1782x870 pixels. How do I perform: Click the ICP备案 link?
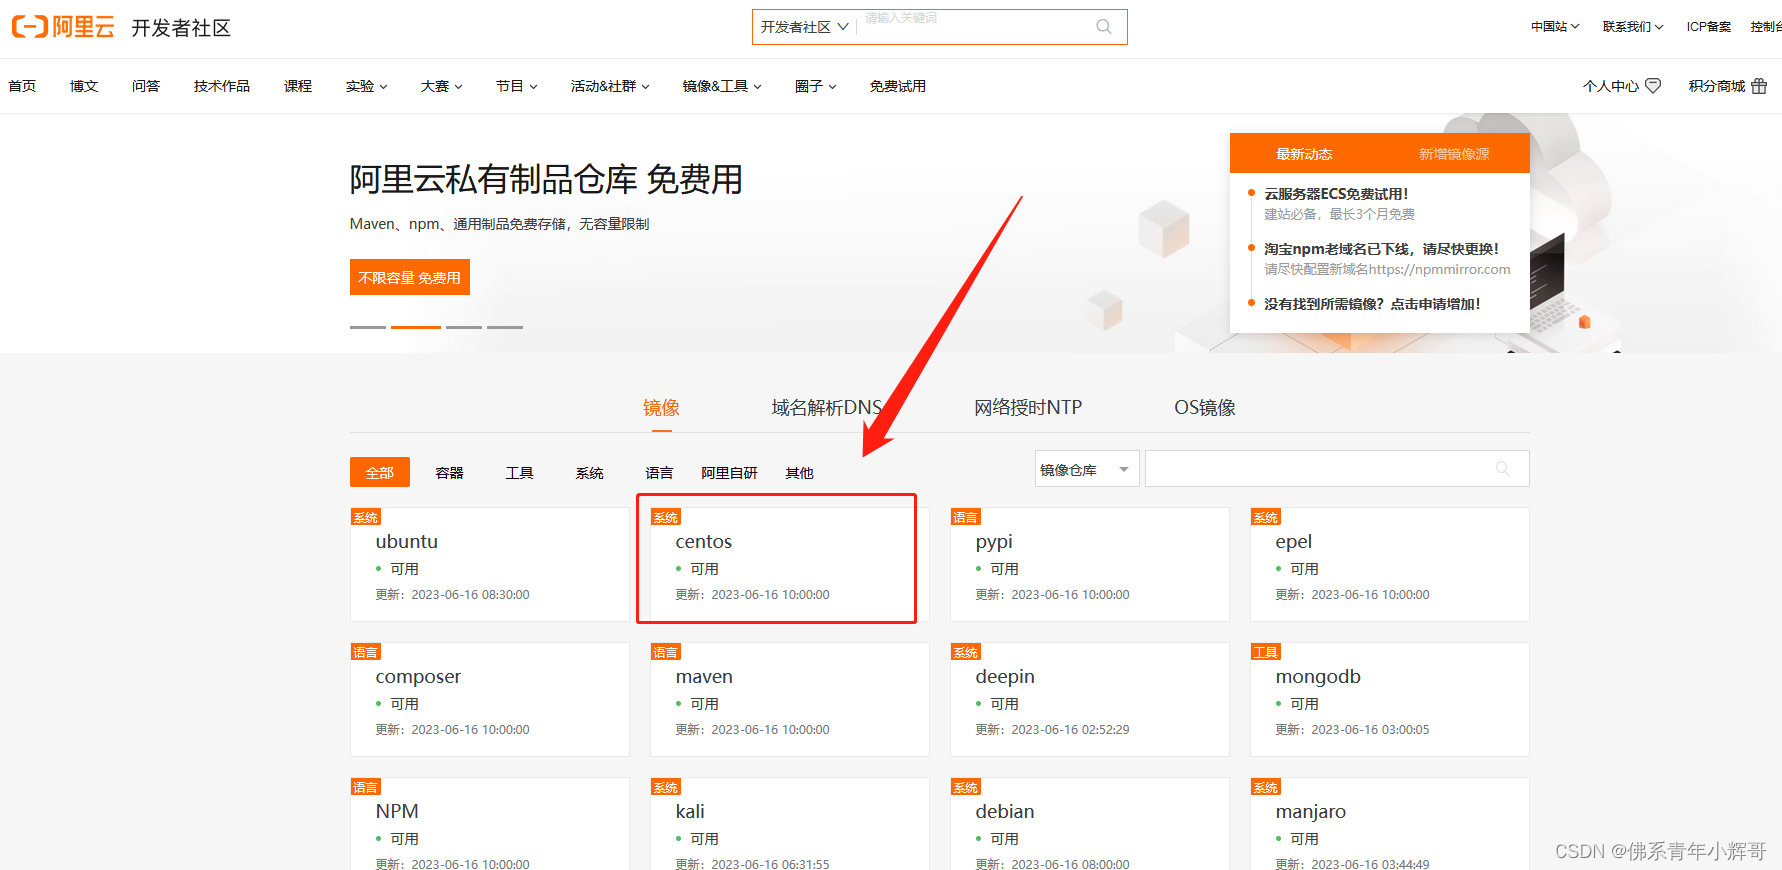1708,27
